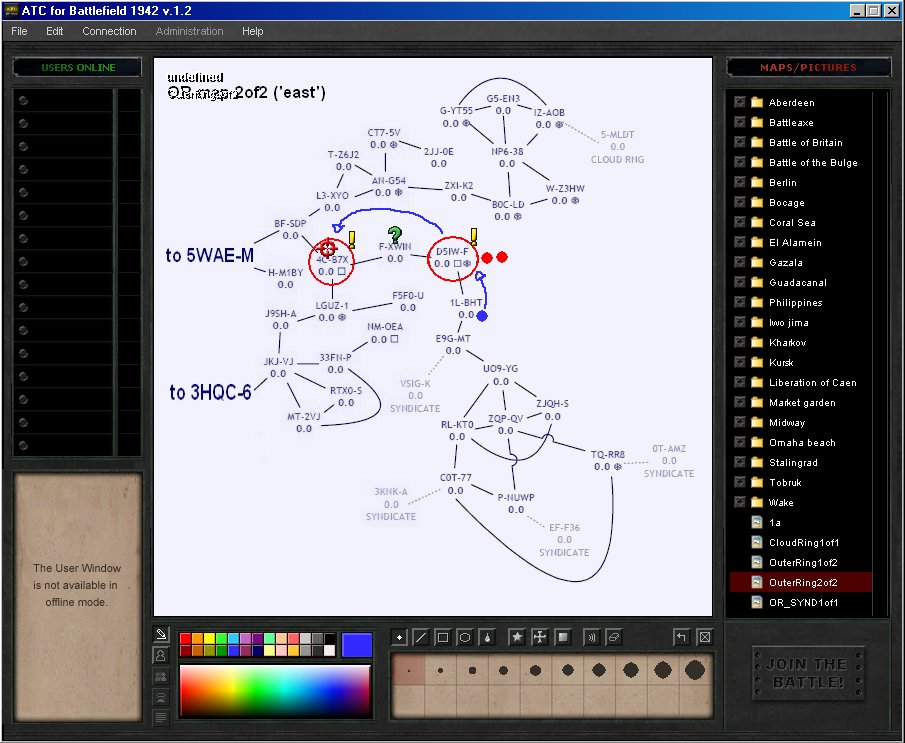Open the OuterRing1of2 map

tap(803, 562)
